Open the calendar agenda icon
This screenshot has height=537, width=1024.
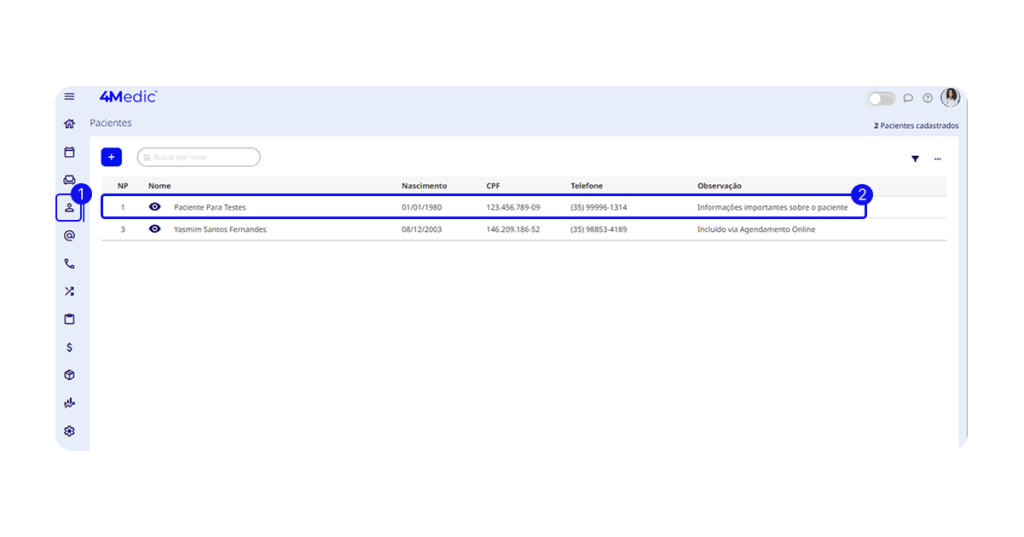tap(69, 152)
